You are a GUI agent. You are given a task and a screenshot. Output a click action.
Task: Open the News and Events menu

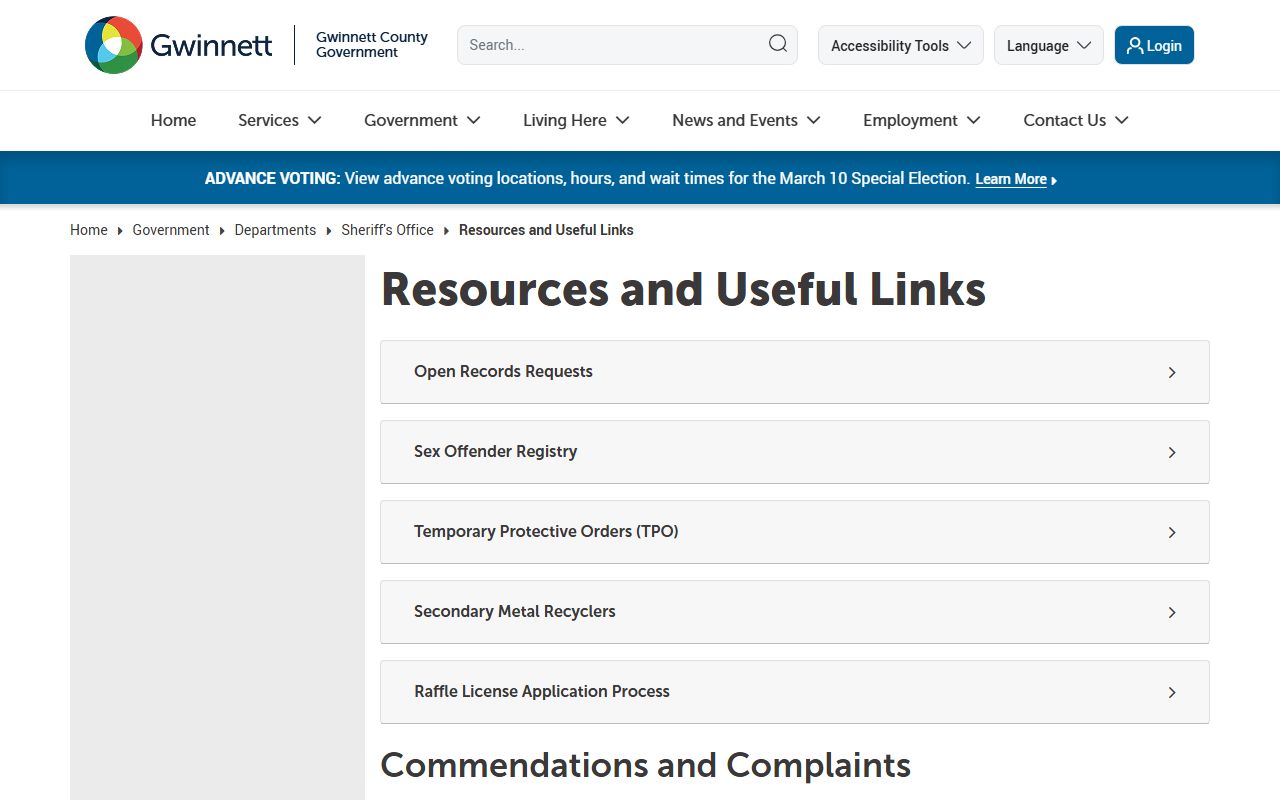[x=746, y=120]
